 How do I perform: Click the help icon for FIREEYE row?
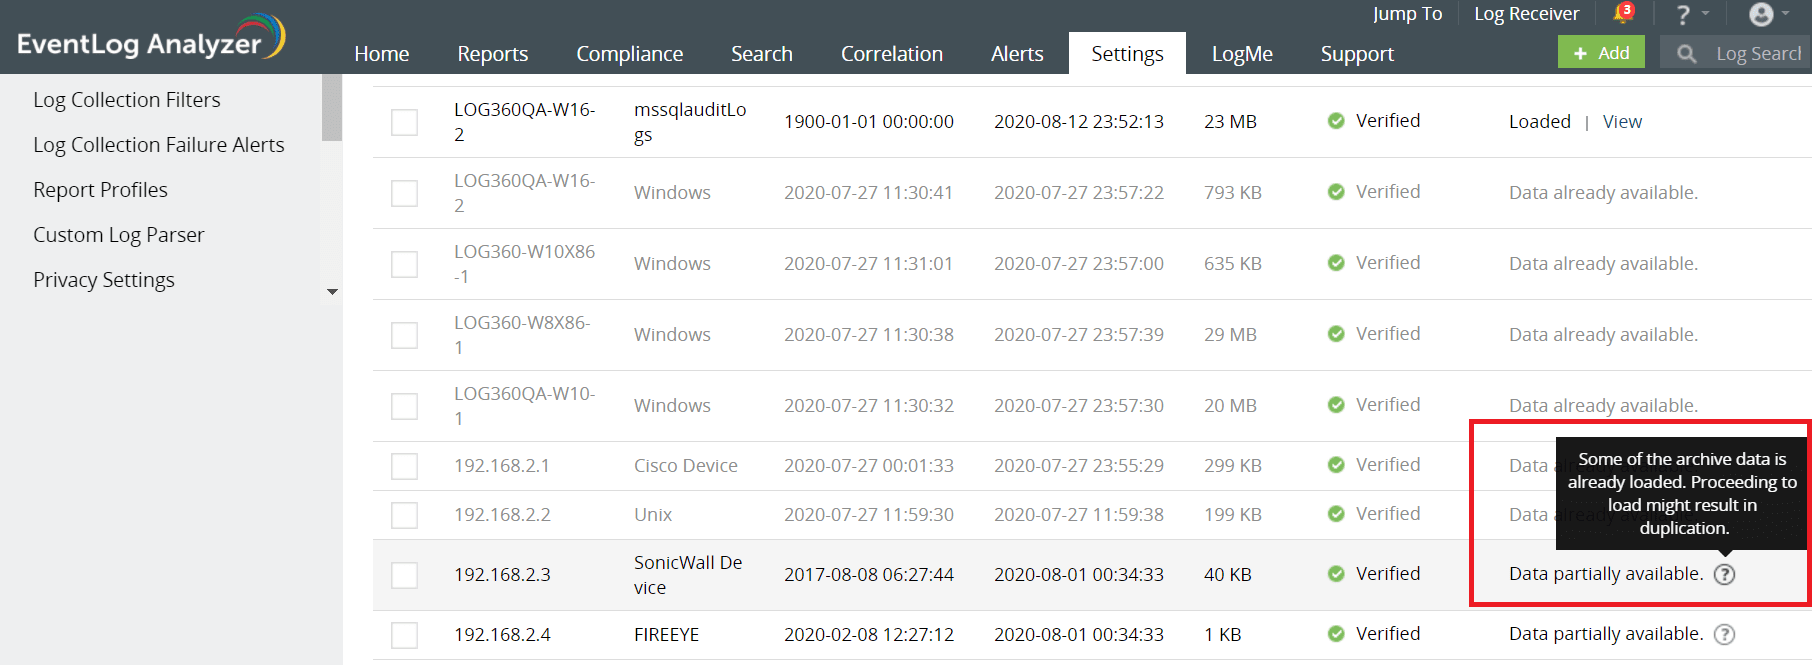point(1725,635)
